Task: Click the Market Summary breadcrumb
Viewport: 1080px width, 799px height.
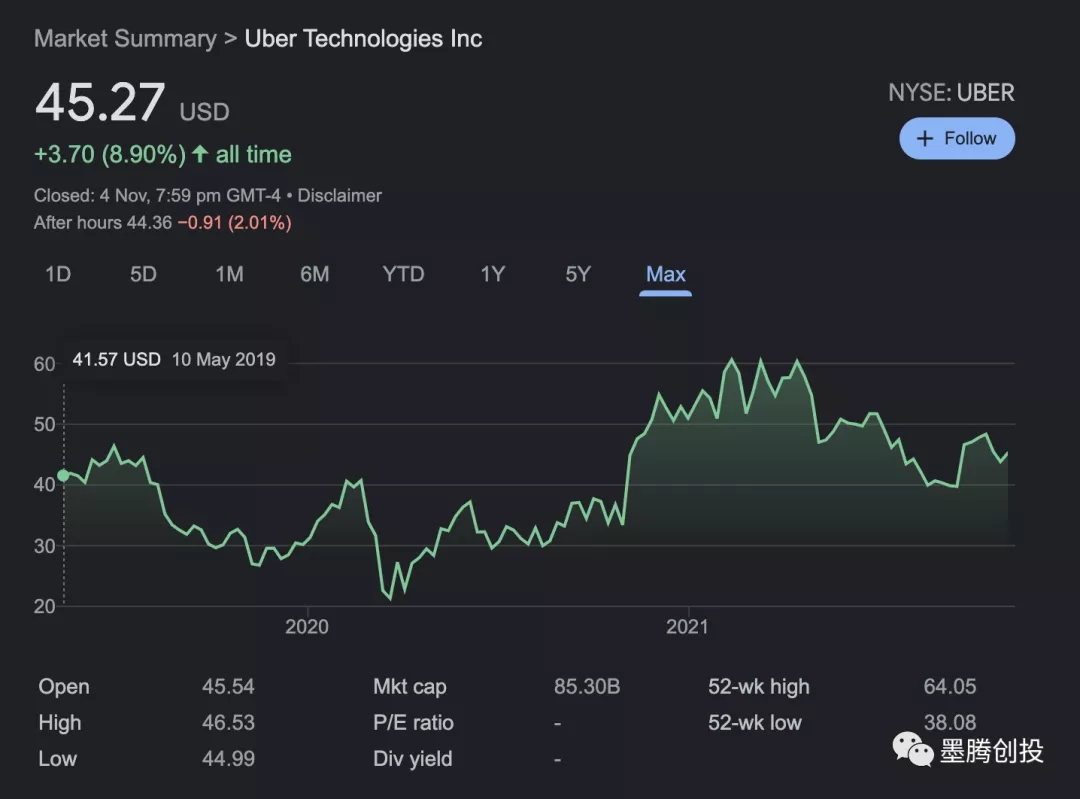Action: click(125, 39)
